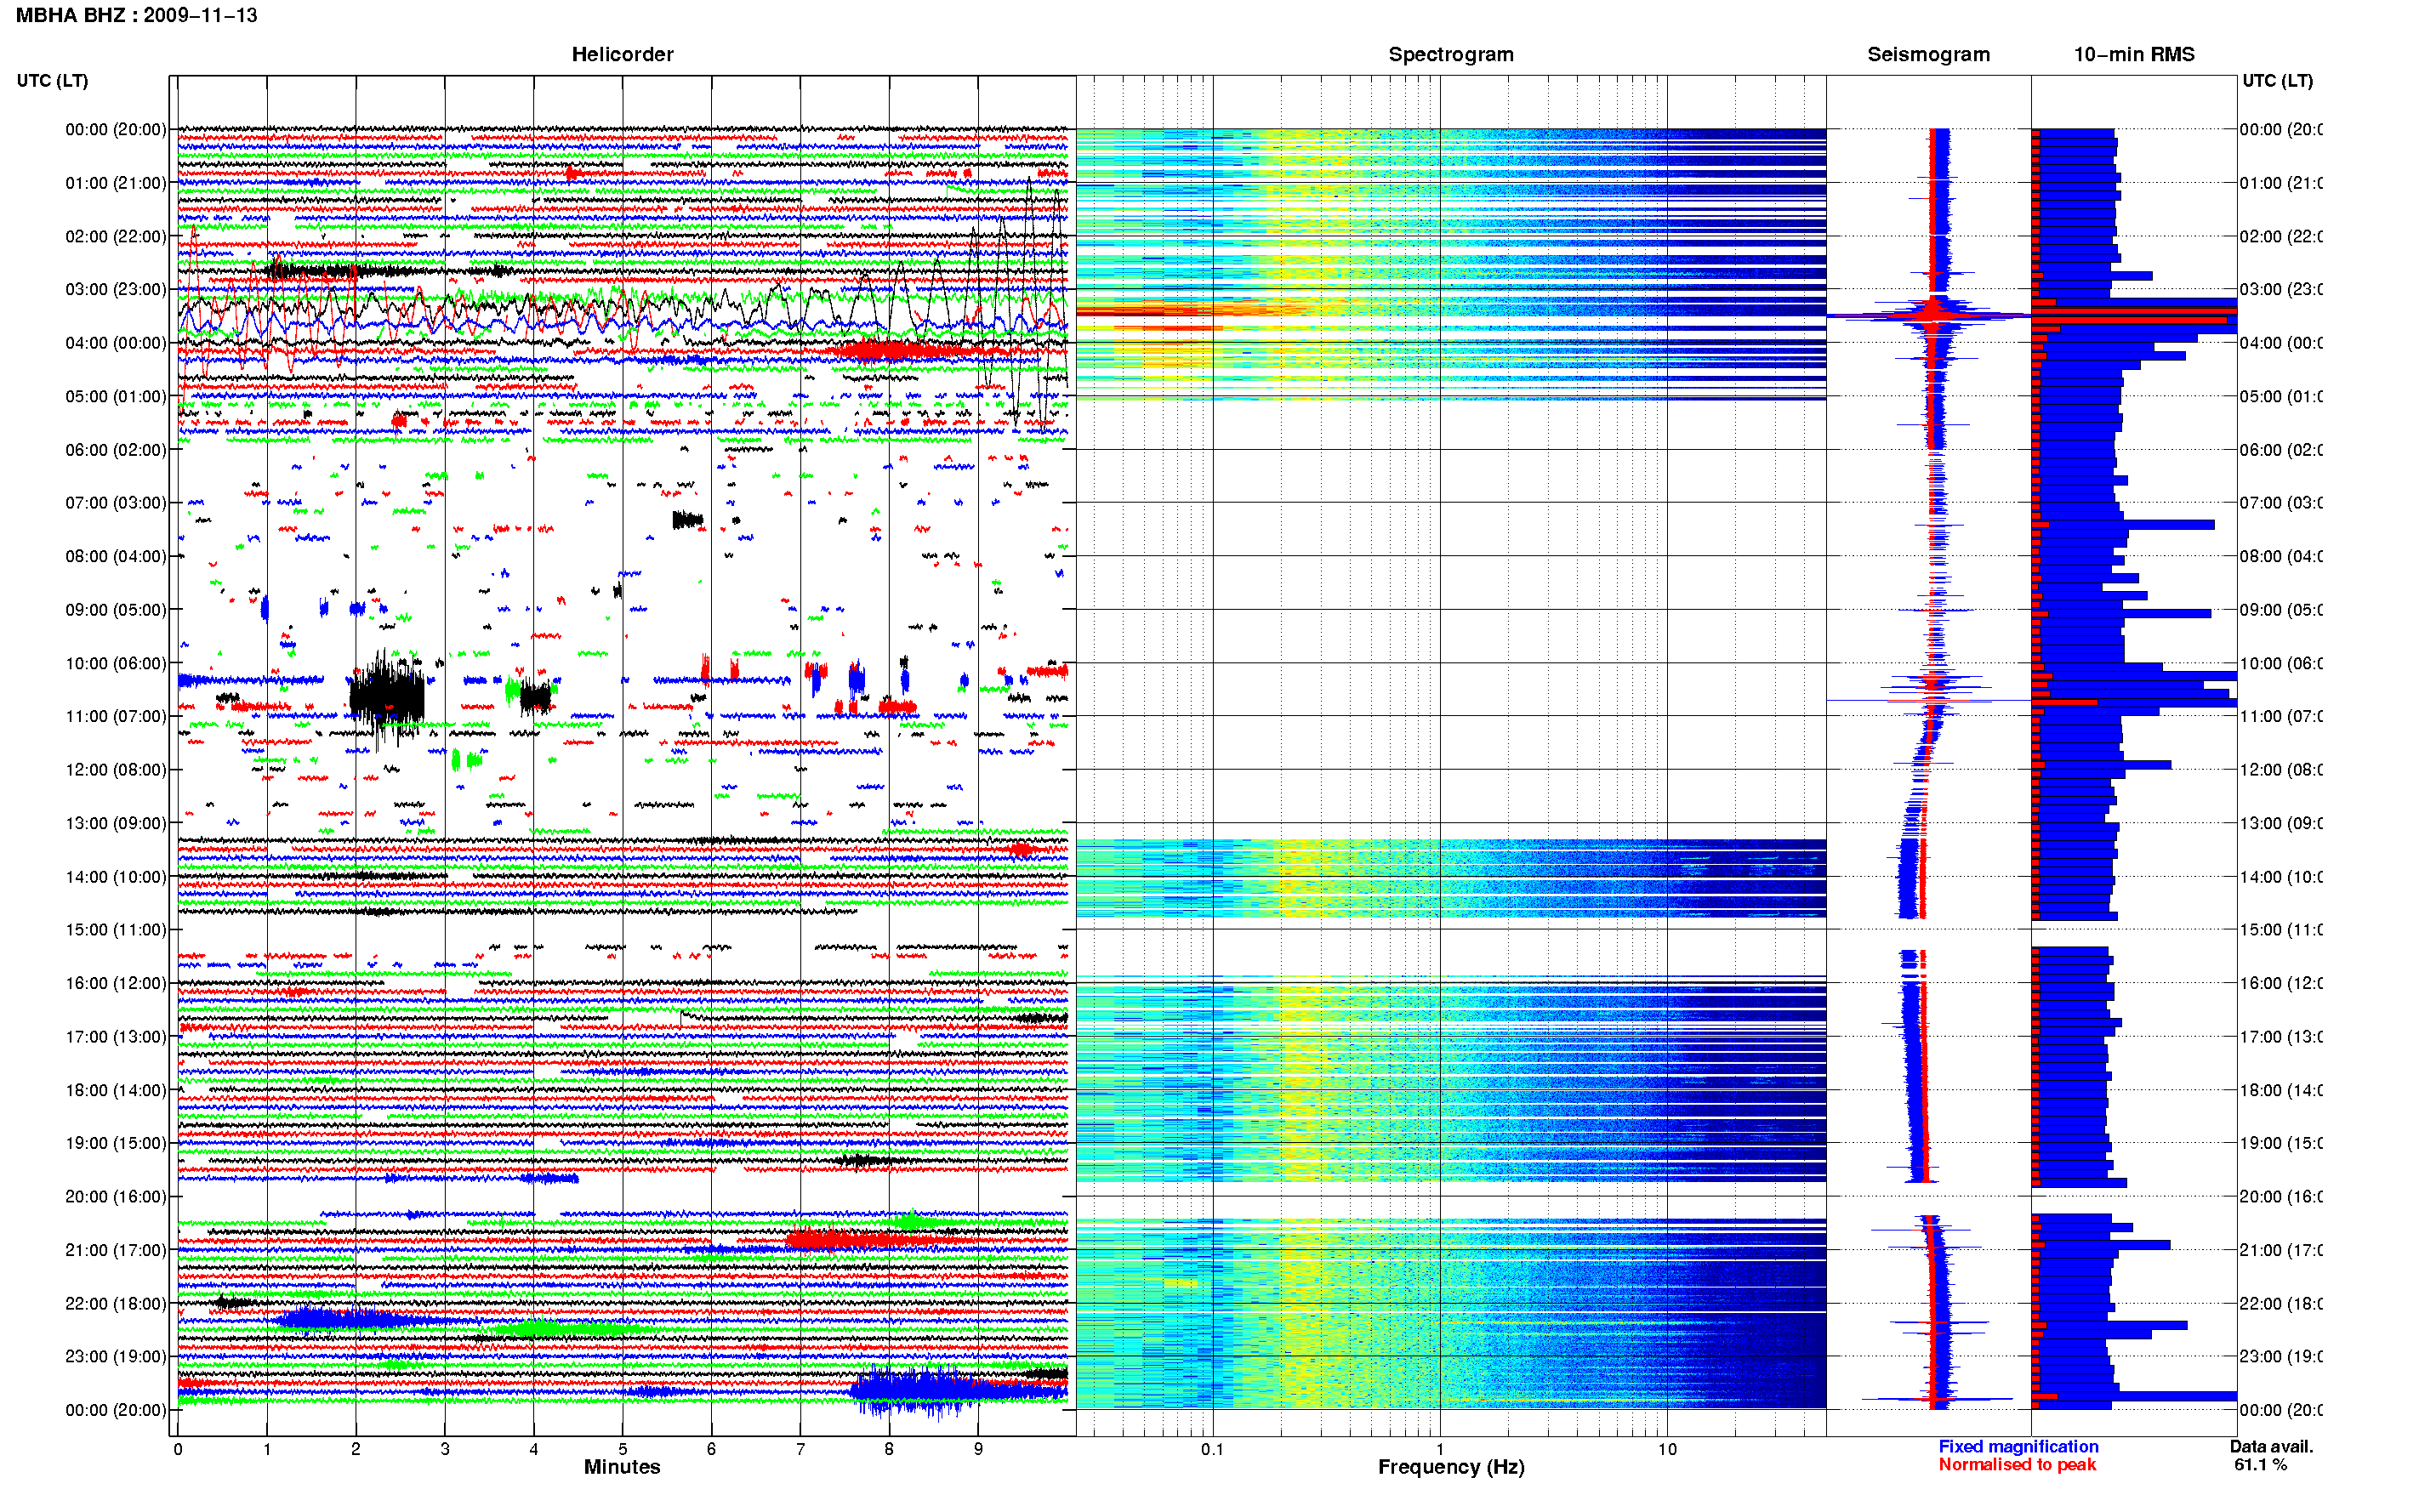Click the frequency tick label "10"
Screen dimensions: 2419x1512
click(x=1667, y=1449)
